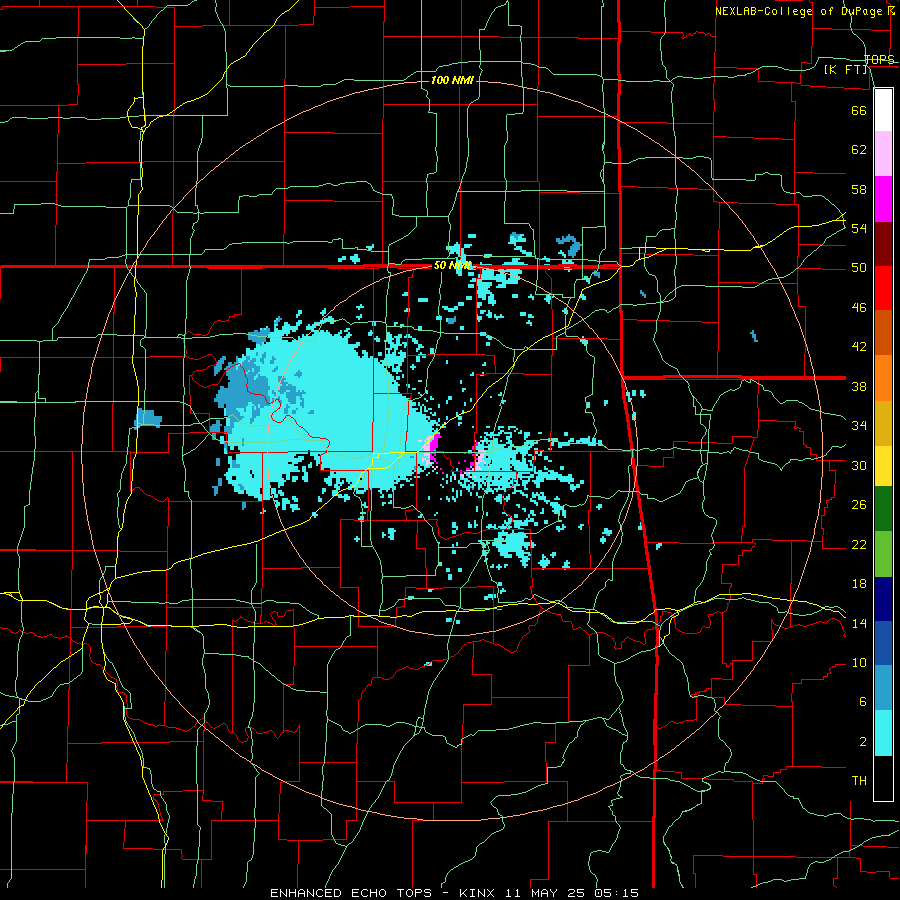
Task: Click the 50 legend value
Action: point(859,268)
